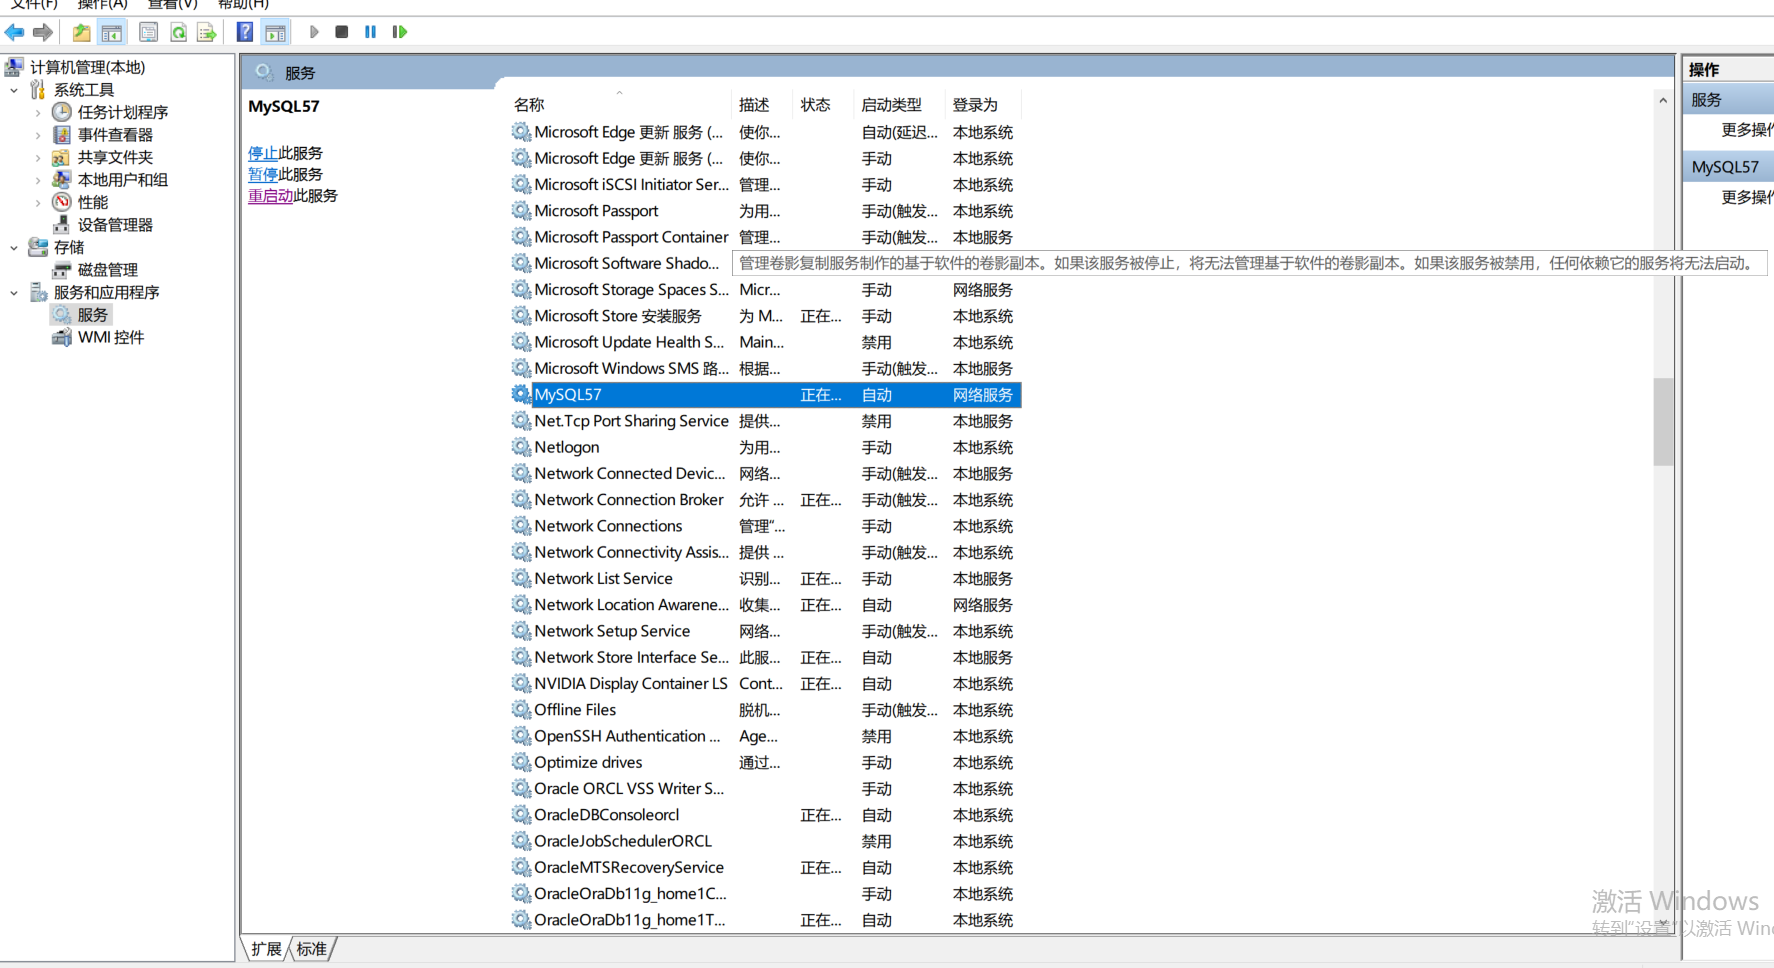Expand the 事件查看器 node arrow
The height and width of the screenshot is (968, 1774).
pyautogui.click(x=38, y=135)
